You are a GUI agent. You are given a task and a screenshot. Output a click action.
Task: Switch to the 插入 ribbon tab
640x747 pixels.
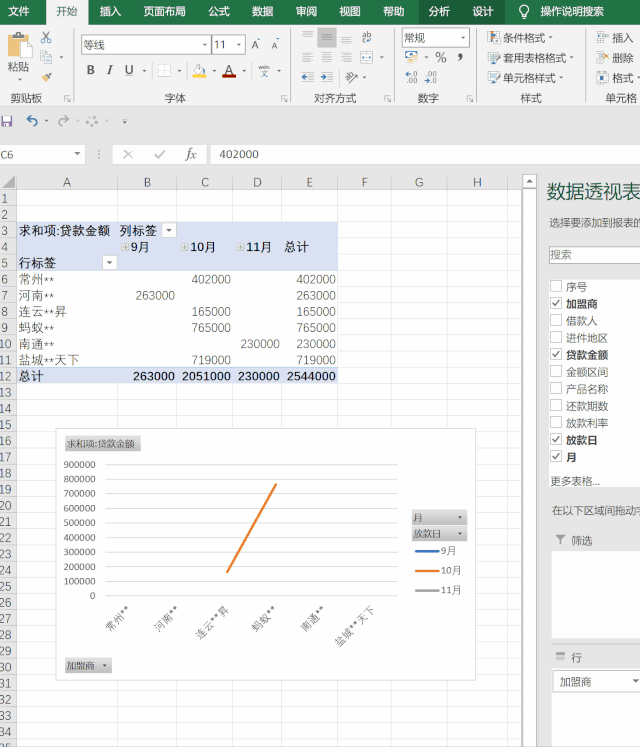tap(110, 11)
